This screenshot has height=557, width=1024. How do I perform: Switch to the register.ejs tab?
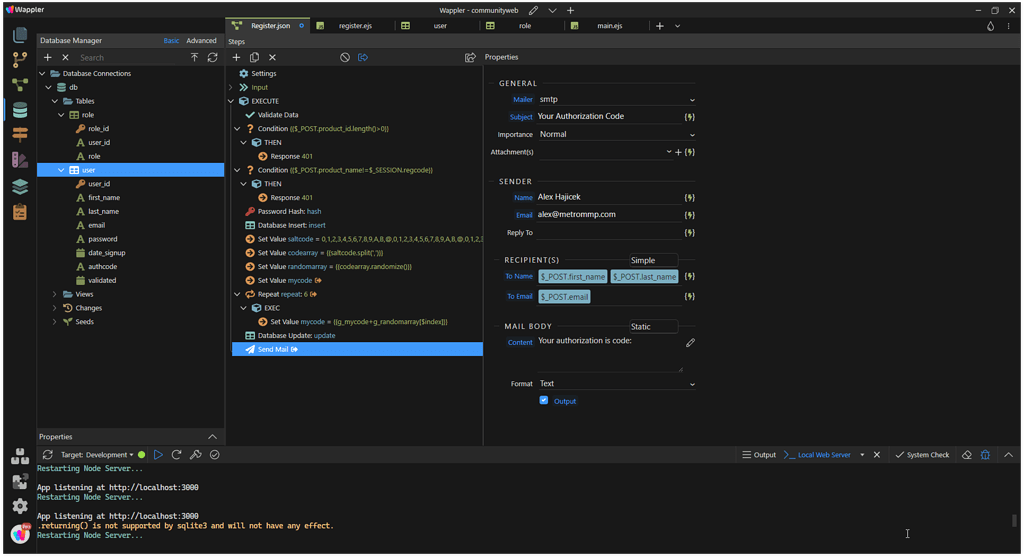[355, 26]
